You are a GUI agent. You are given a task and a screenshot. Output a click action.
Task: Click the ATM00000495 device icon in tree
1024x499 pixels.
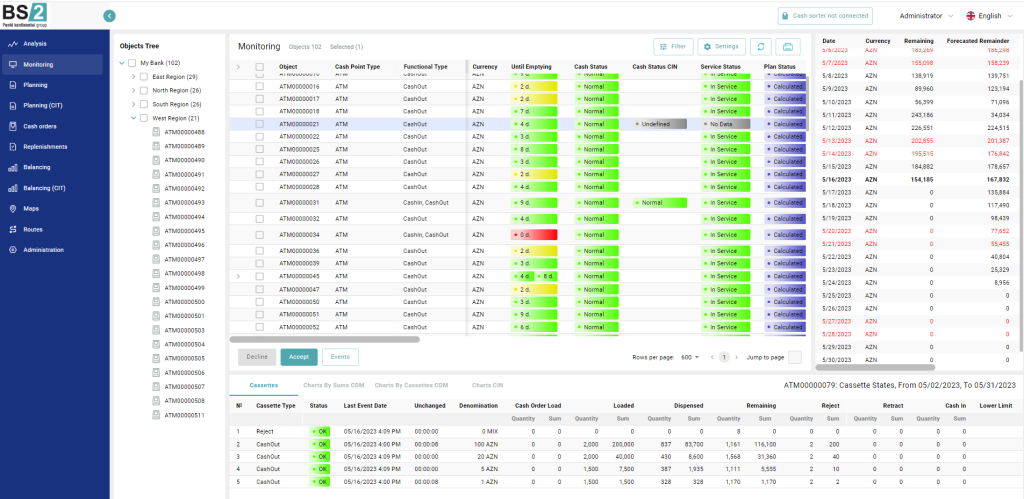156,231
